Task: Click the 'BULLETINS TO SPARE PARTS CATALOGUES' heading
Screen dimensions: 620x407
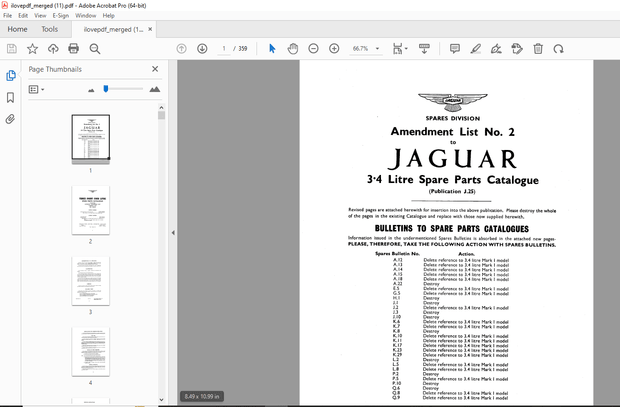Action: click(452, 229)
